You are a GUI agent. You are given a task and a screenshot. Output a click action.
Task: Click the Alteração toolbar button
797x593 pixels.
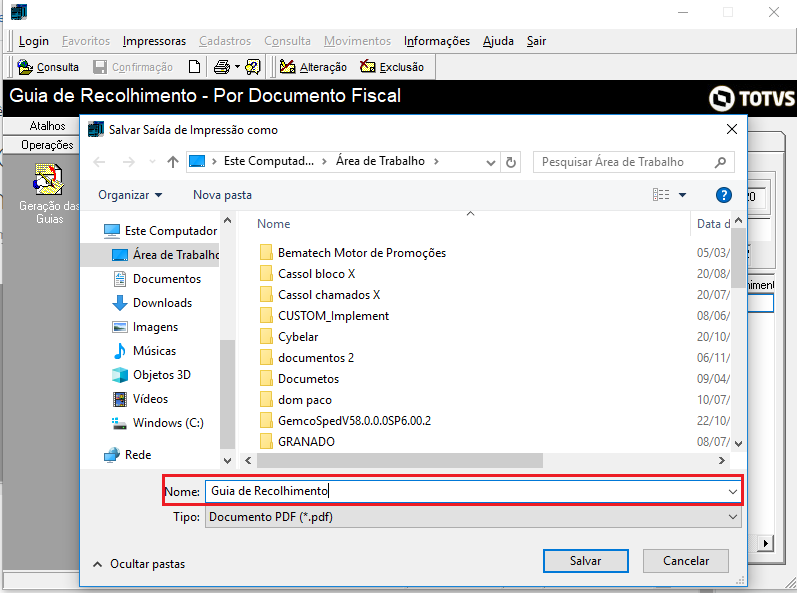tap(313, 67)
